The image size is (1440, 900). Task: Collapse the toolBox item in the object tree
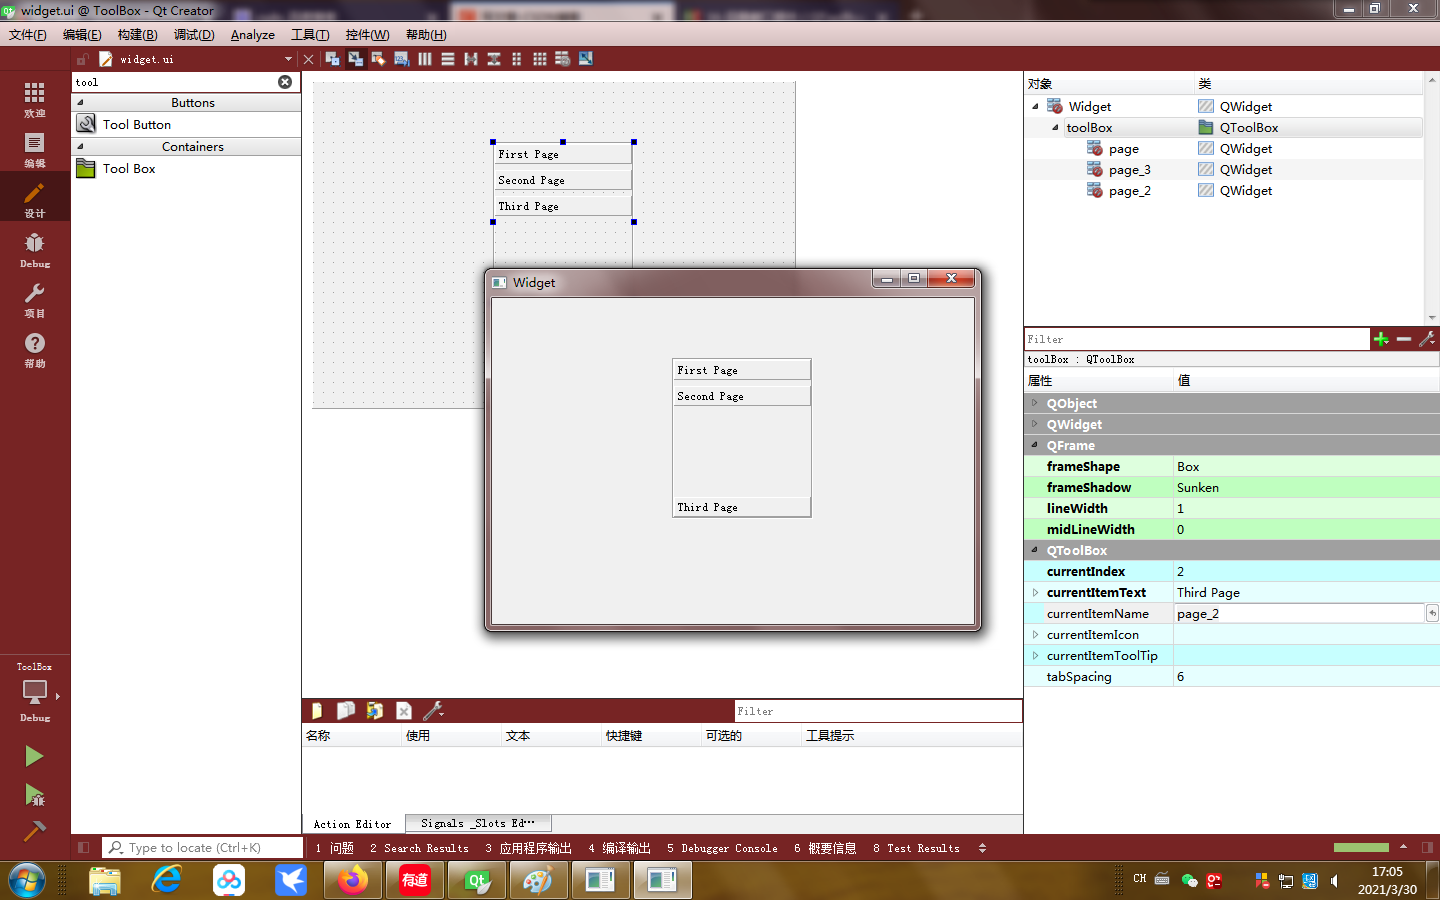(1054, 127)
